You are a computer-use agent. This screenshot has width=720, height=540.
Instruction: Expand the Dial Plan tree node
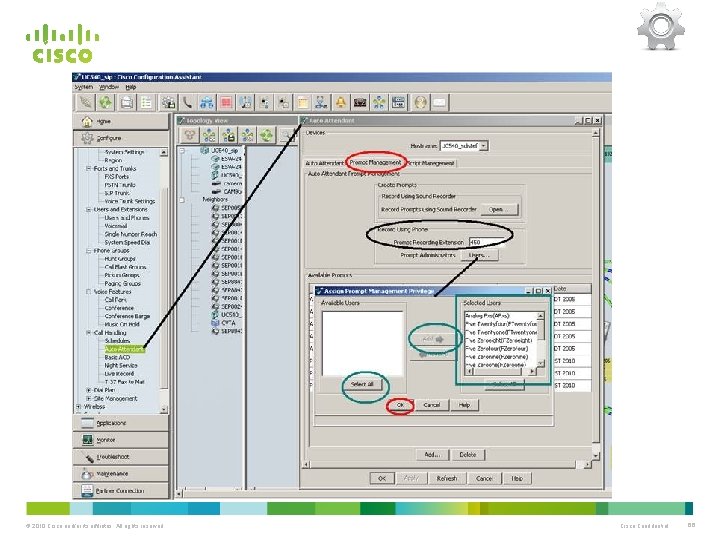(89, 390)
